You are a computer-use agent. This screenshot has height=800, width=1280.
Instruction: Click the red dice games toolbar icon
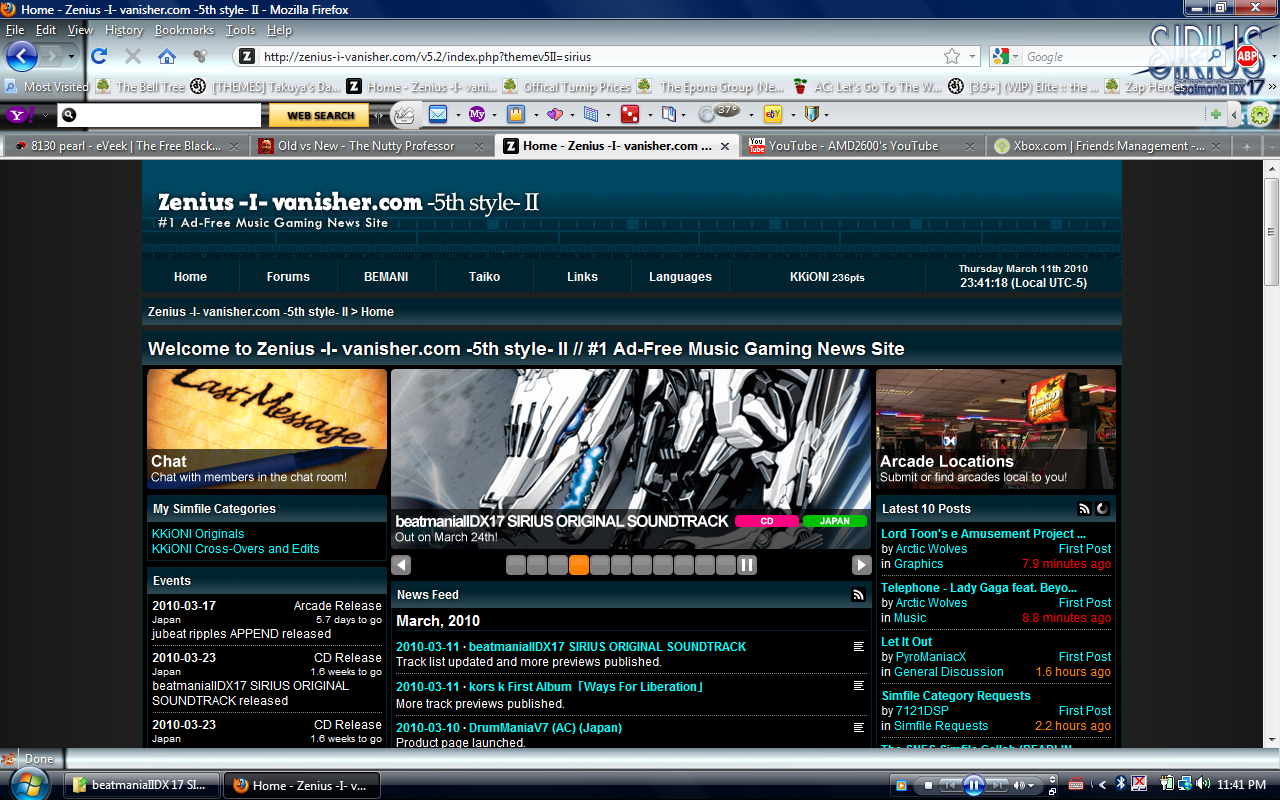[630, 115]
